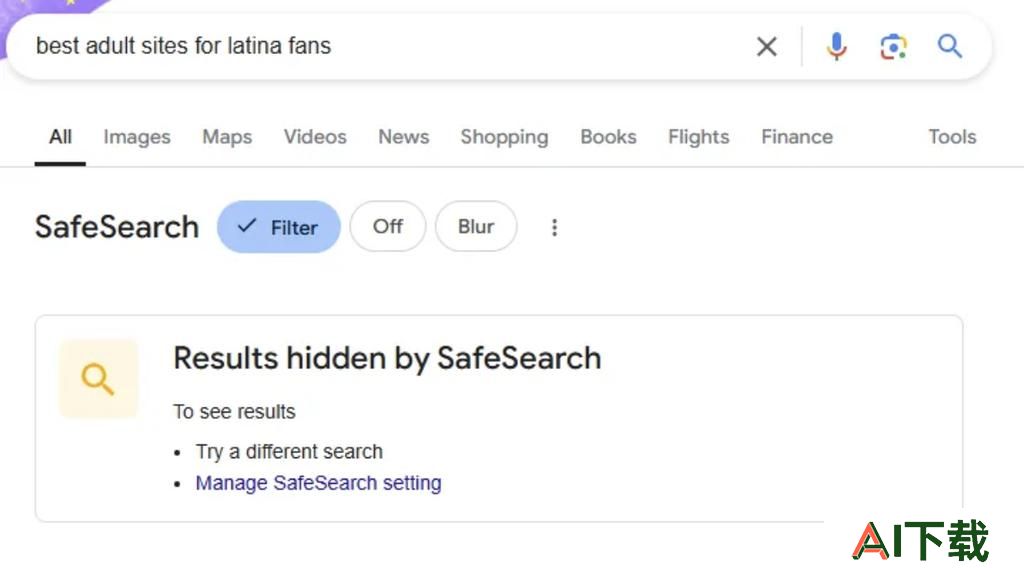Viewport: 1024px width, 568px height.
Task: Go to the News tab
Action: click(404, 136)
